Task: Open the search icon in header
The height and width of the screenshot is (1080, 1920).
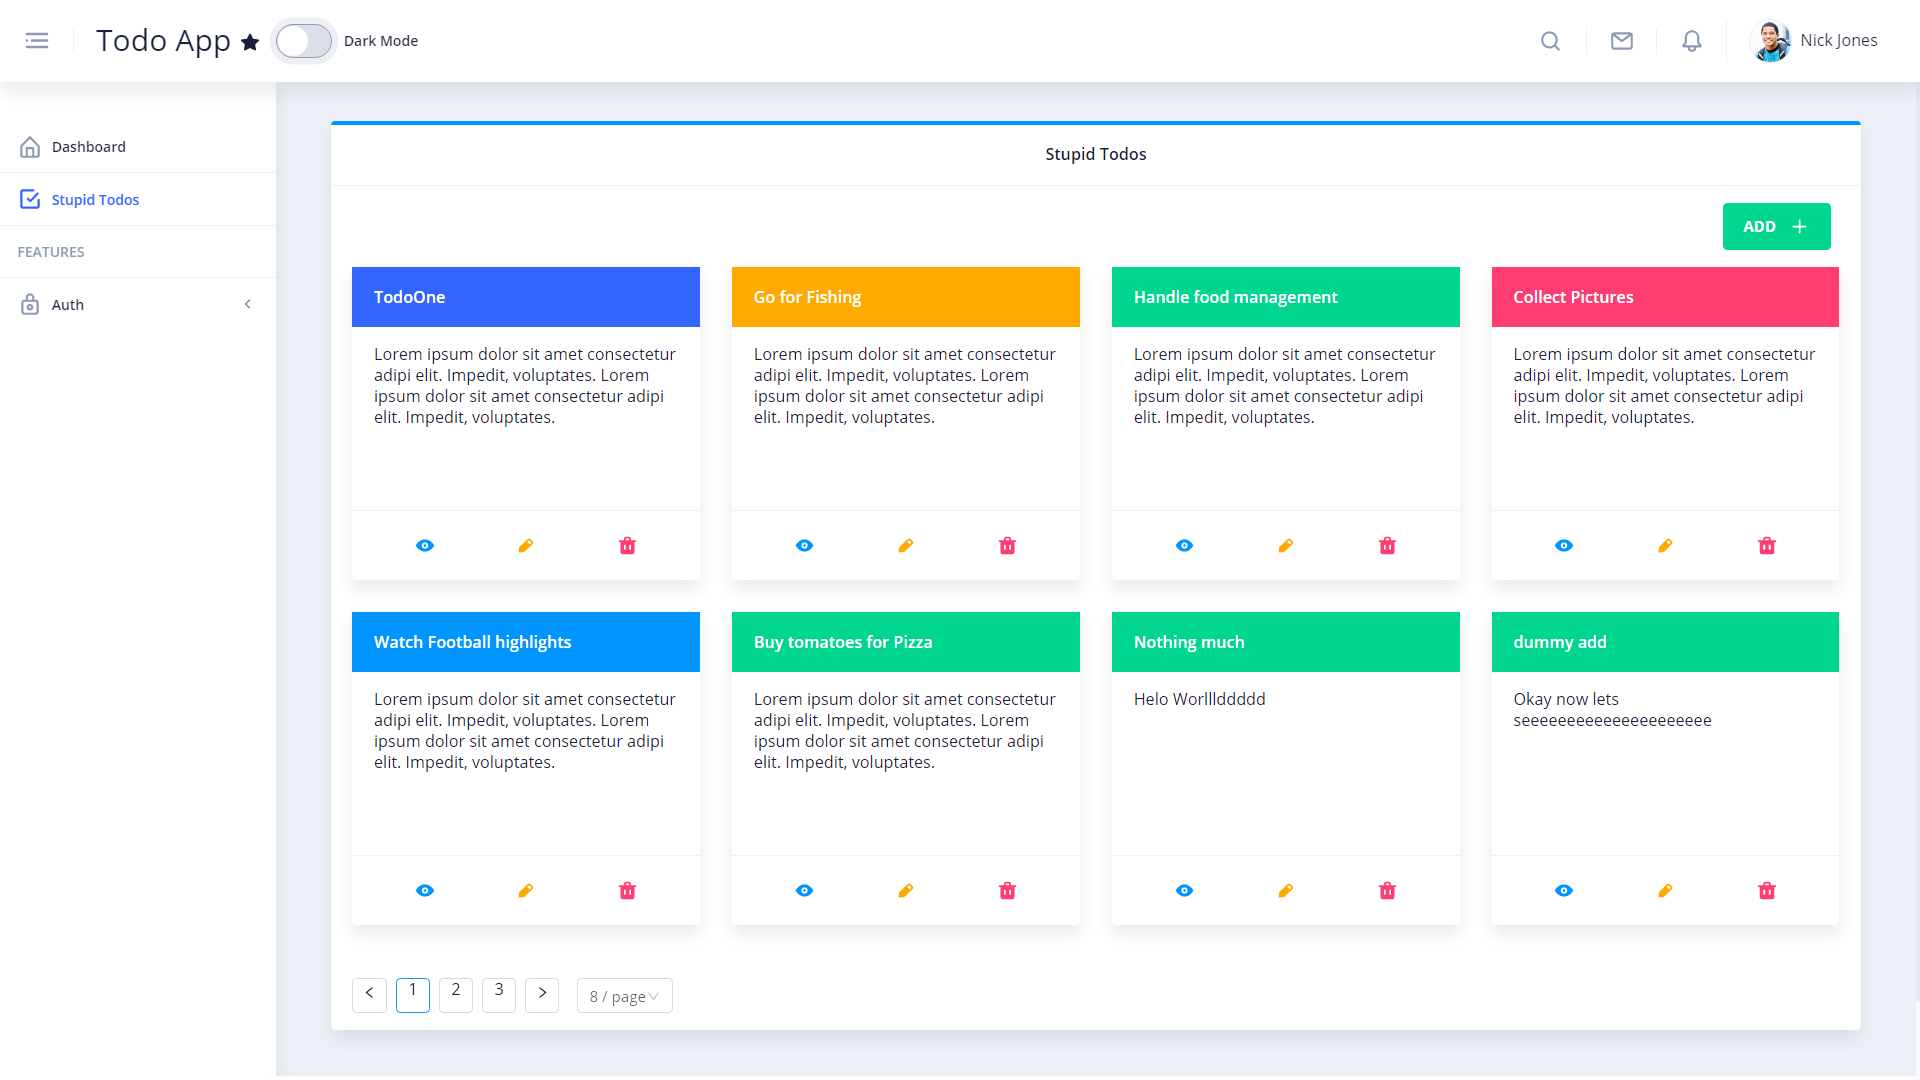Action: pyautogui.click(x=1550, y=41)
